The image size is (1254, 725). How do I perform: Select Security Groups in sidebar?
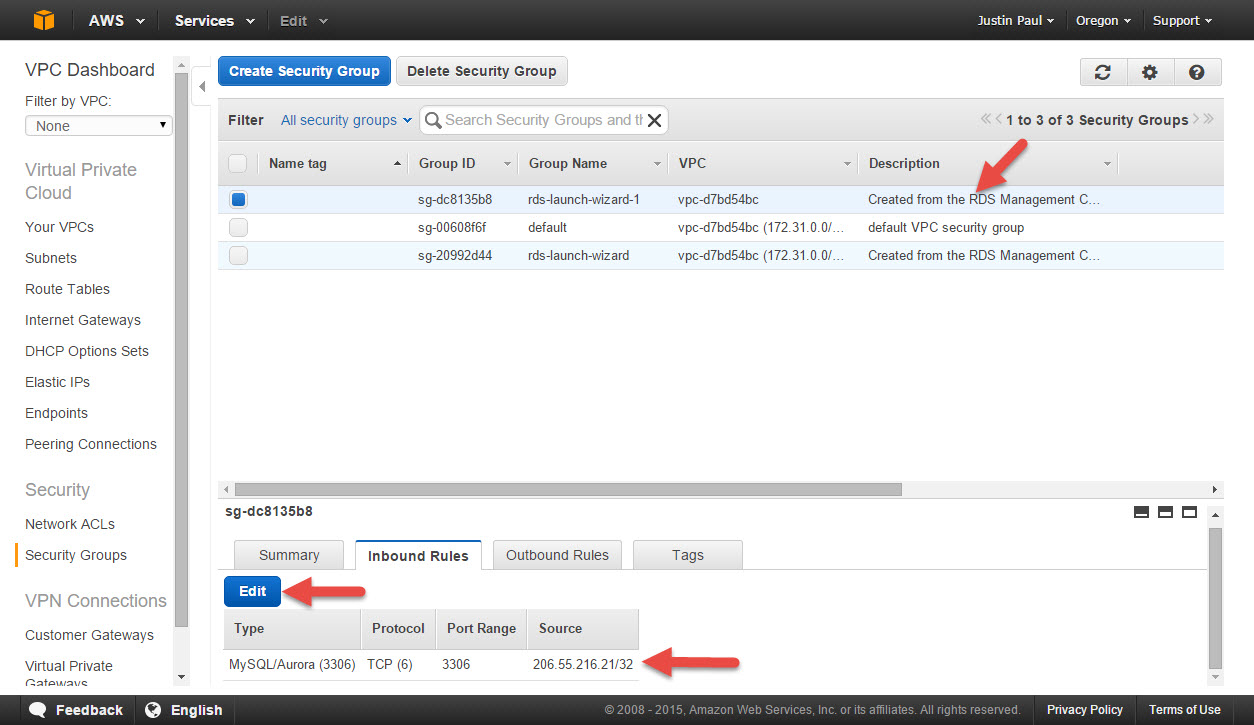[76, 555]
